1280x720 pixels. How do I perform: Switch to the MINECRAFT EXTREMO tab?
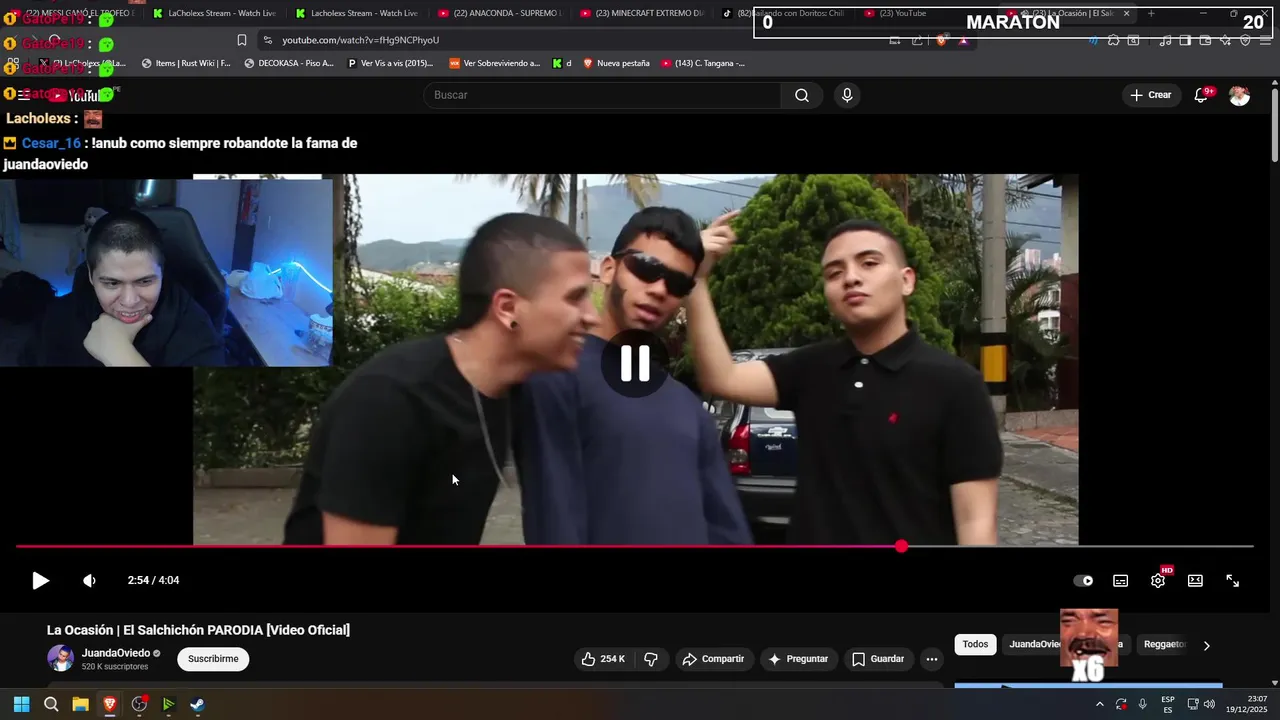tap(642, 13)
